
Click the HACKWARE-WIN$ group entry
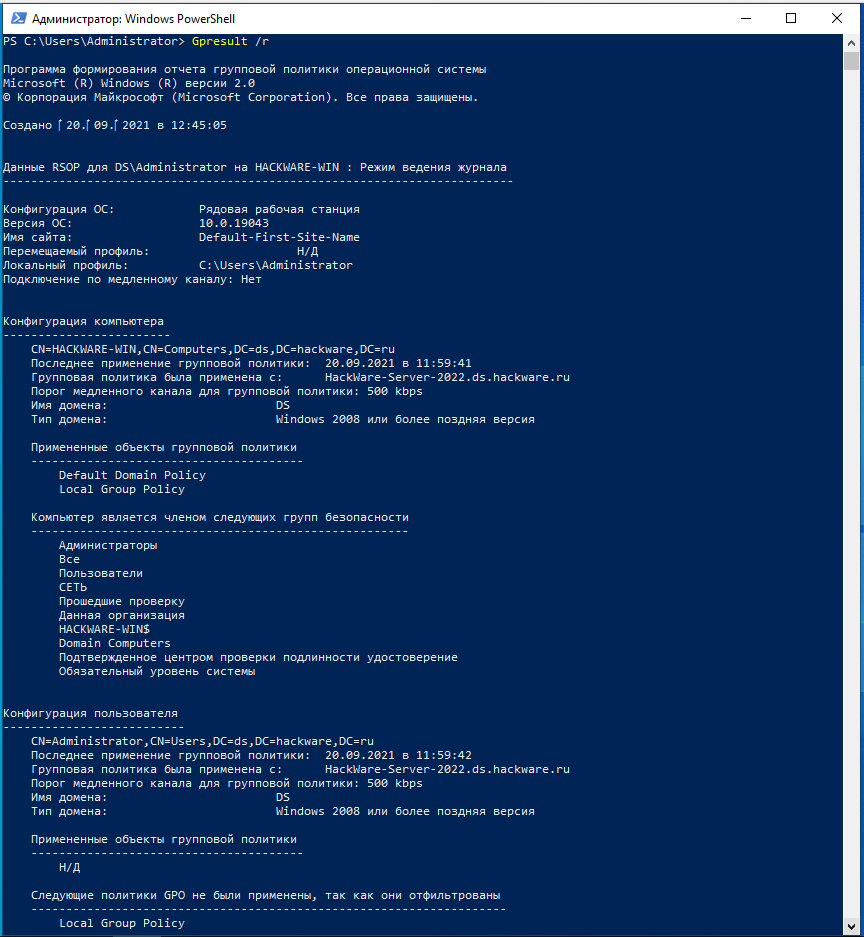coord(104,629)
